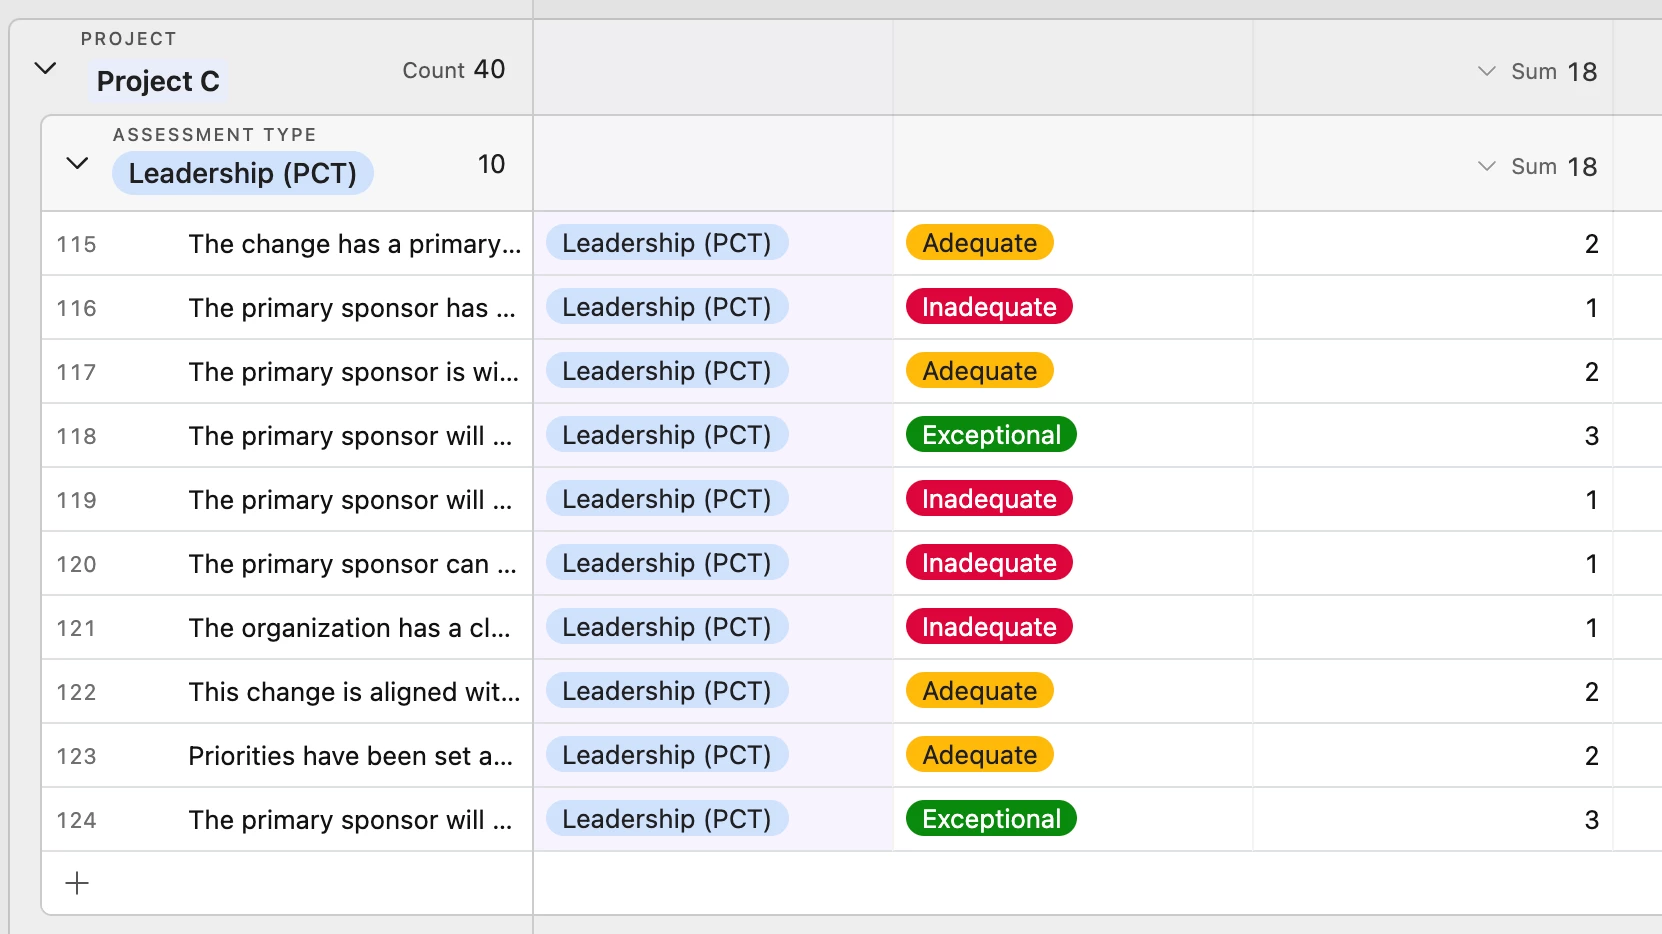
Task: Open record 122 'This change is aligned wit...'
Action: (354, 692)
